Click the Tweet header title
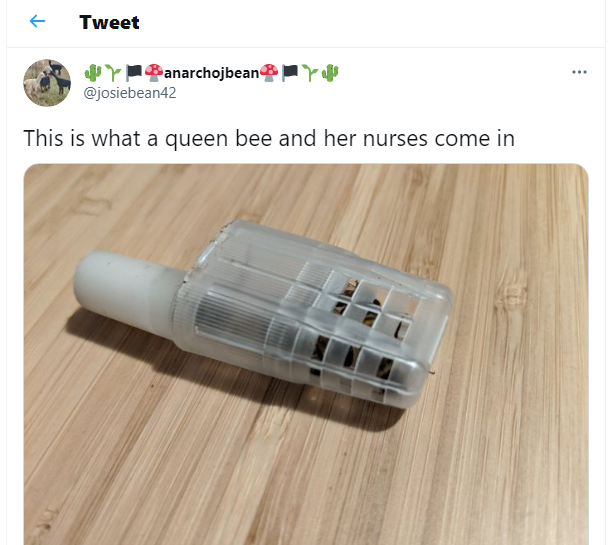The image size is (609, 545). click(x=109, y=22)
